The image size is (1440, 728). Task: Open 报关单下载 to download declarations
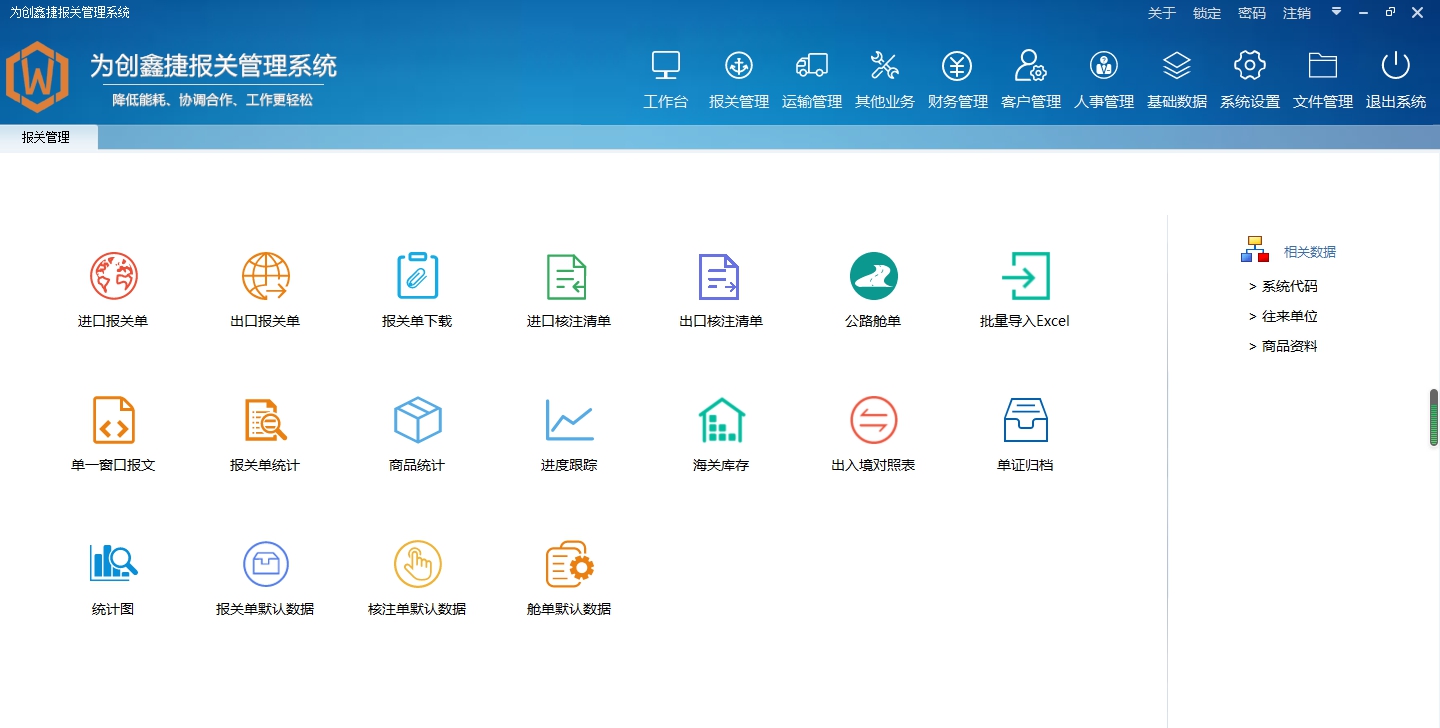click(x=417, y=289)
